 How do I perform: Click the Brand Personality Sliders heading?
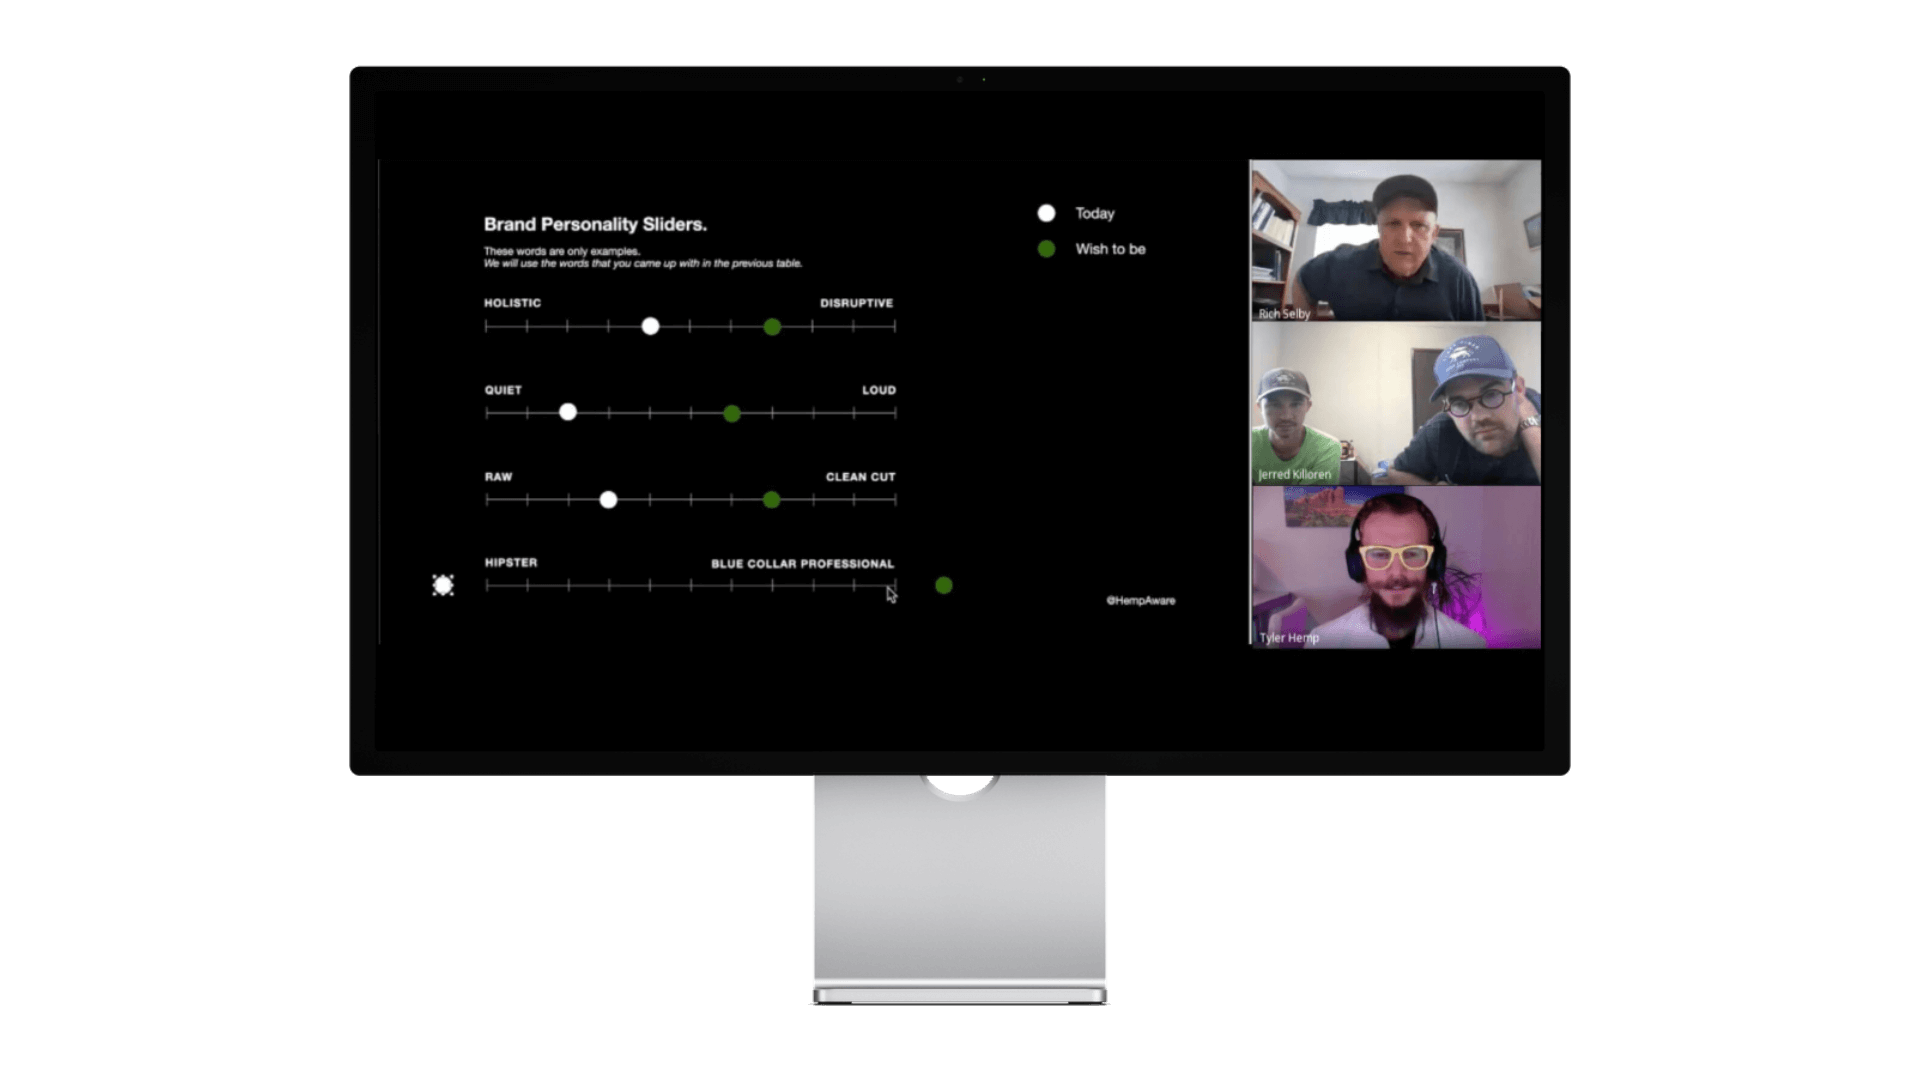[595, 224]
